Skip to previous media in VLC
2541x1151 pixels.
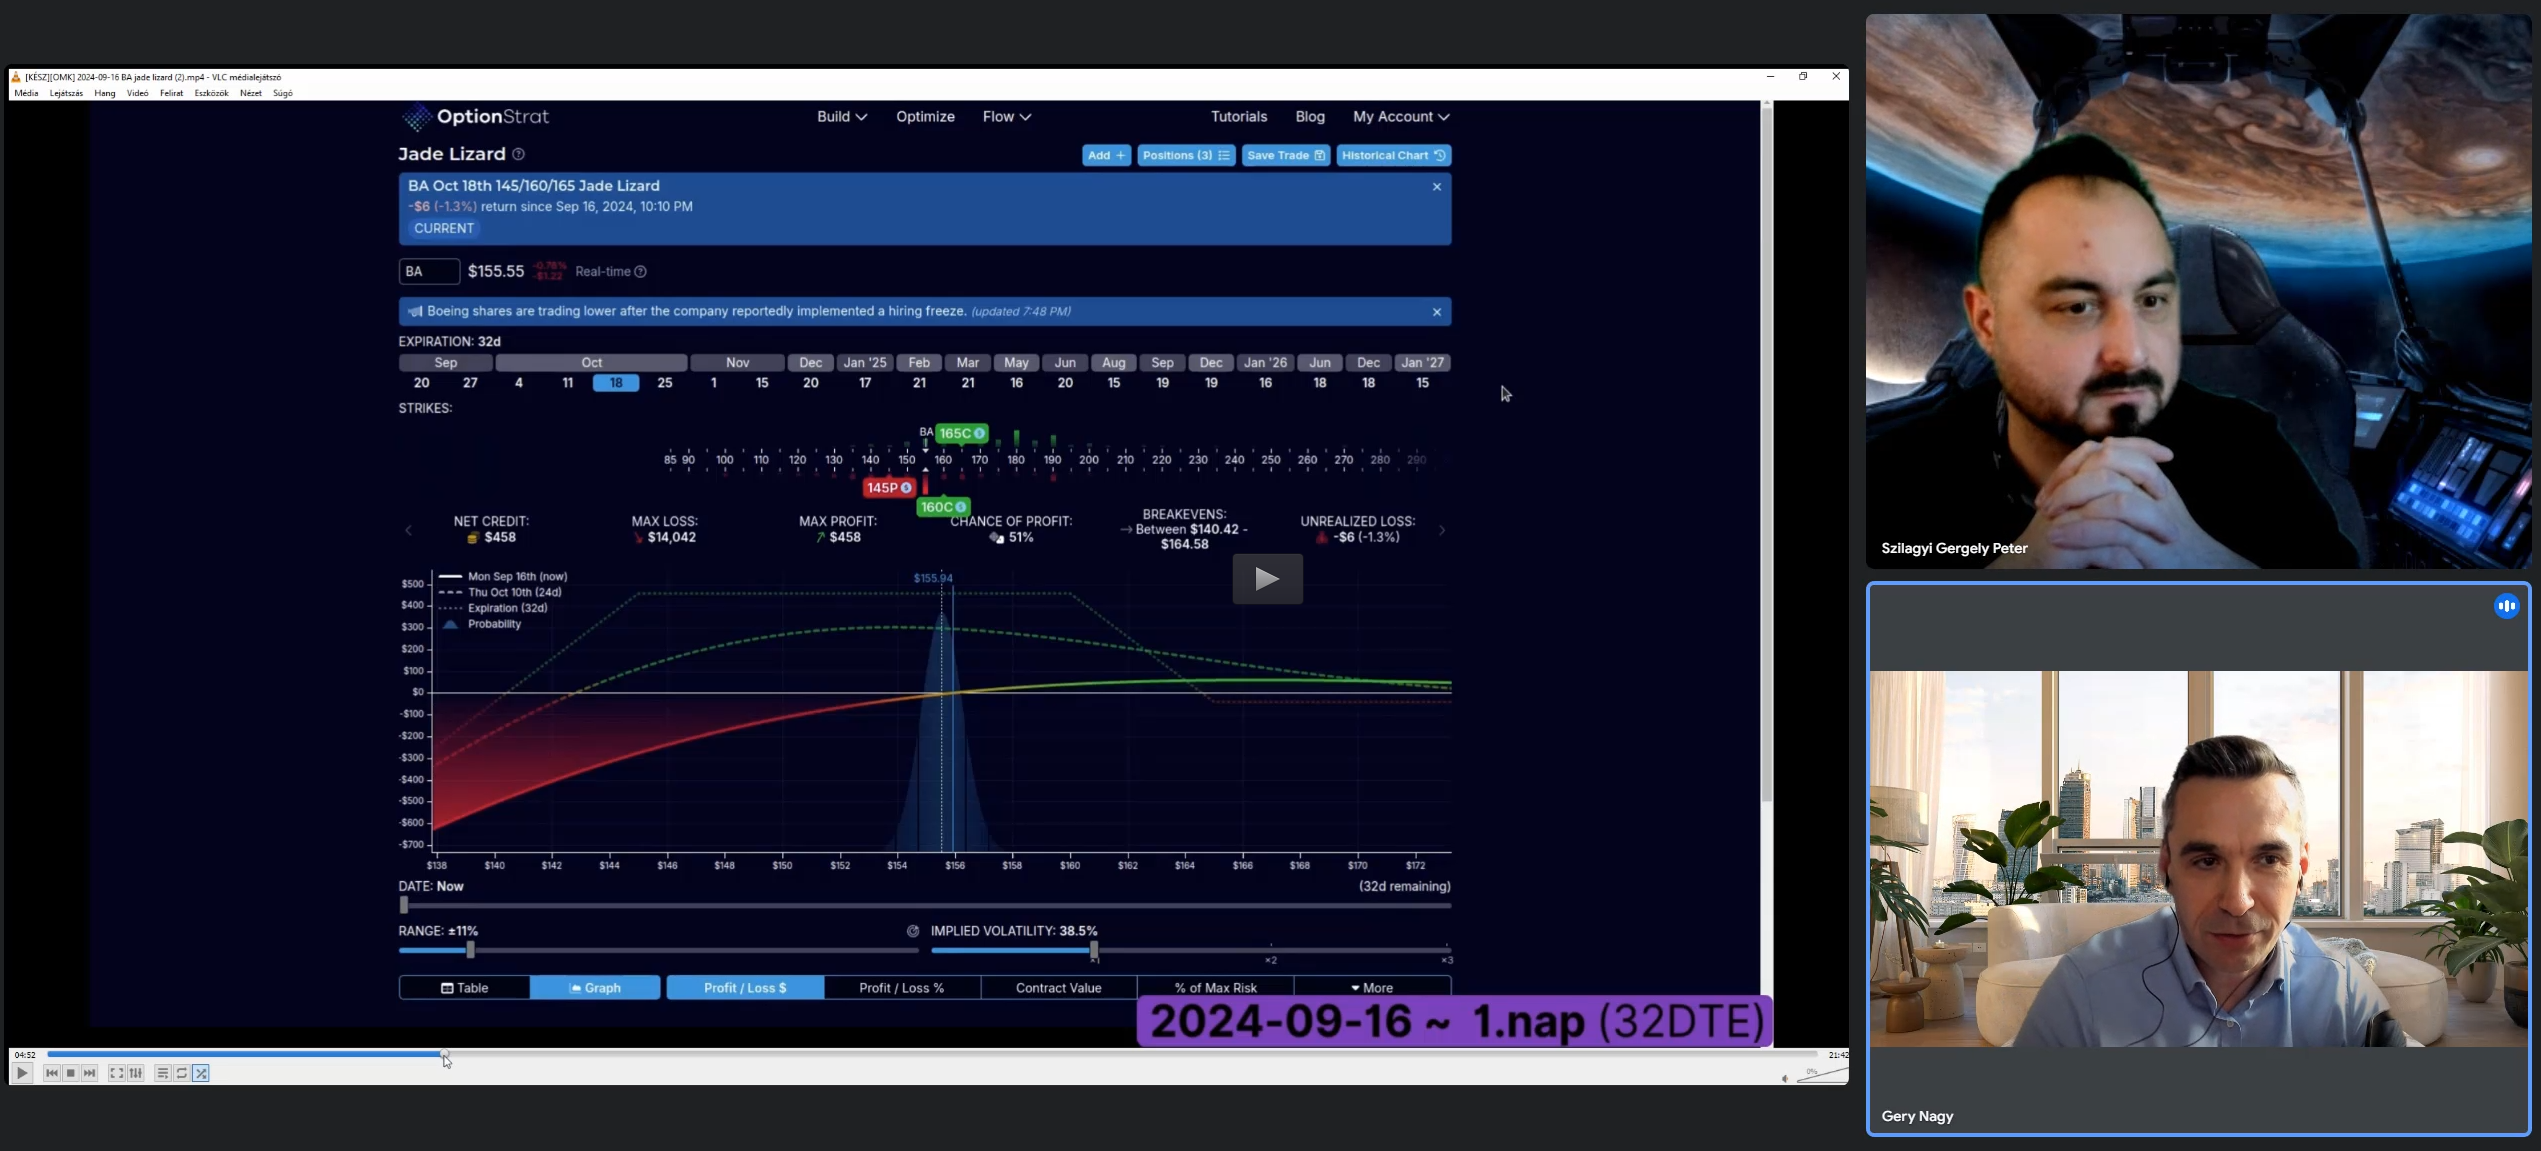click(x=52, y=1073)
